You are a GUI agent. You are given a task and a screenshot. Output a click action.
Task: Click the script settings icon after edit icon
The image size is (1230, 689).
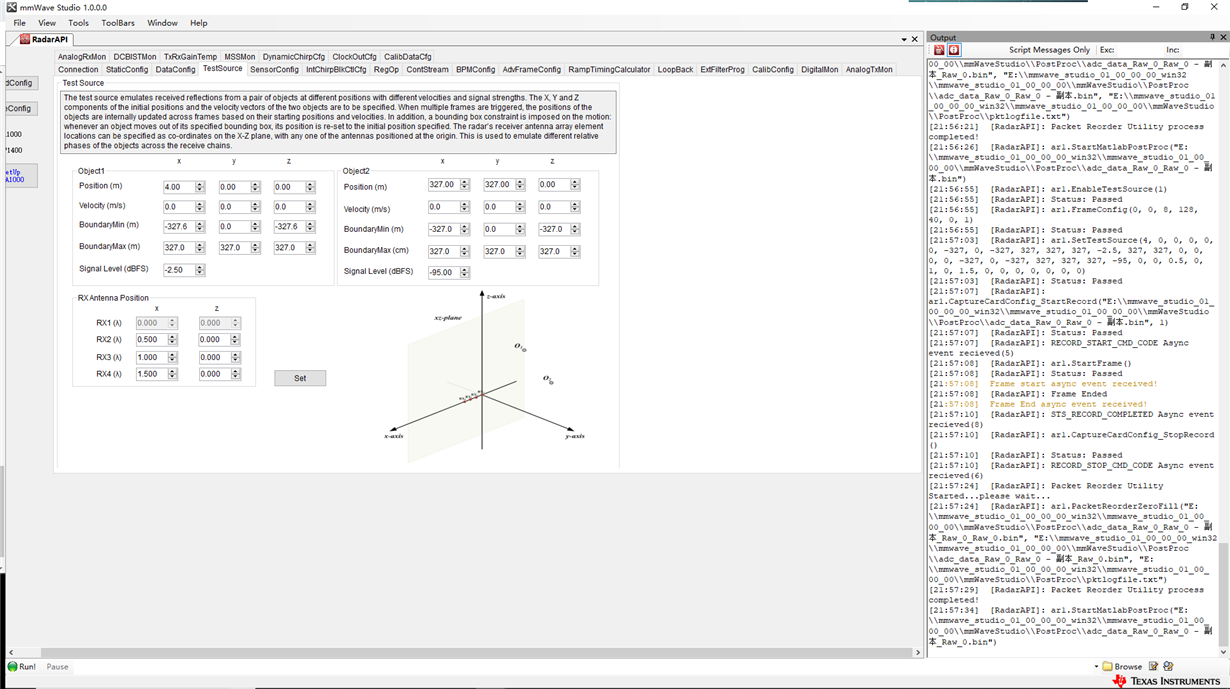1168,666
